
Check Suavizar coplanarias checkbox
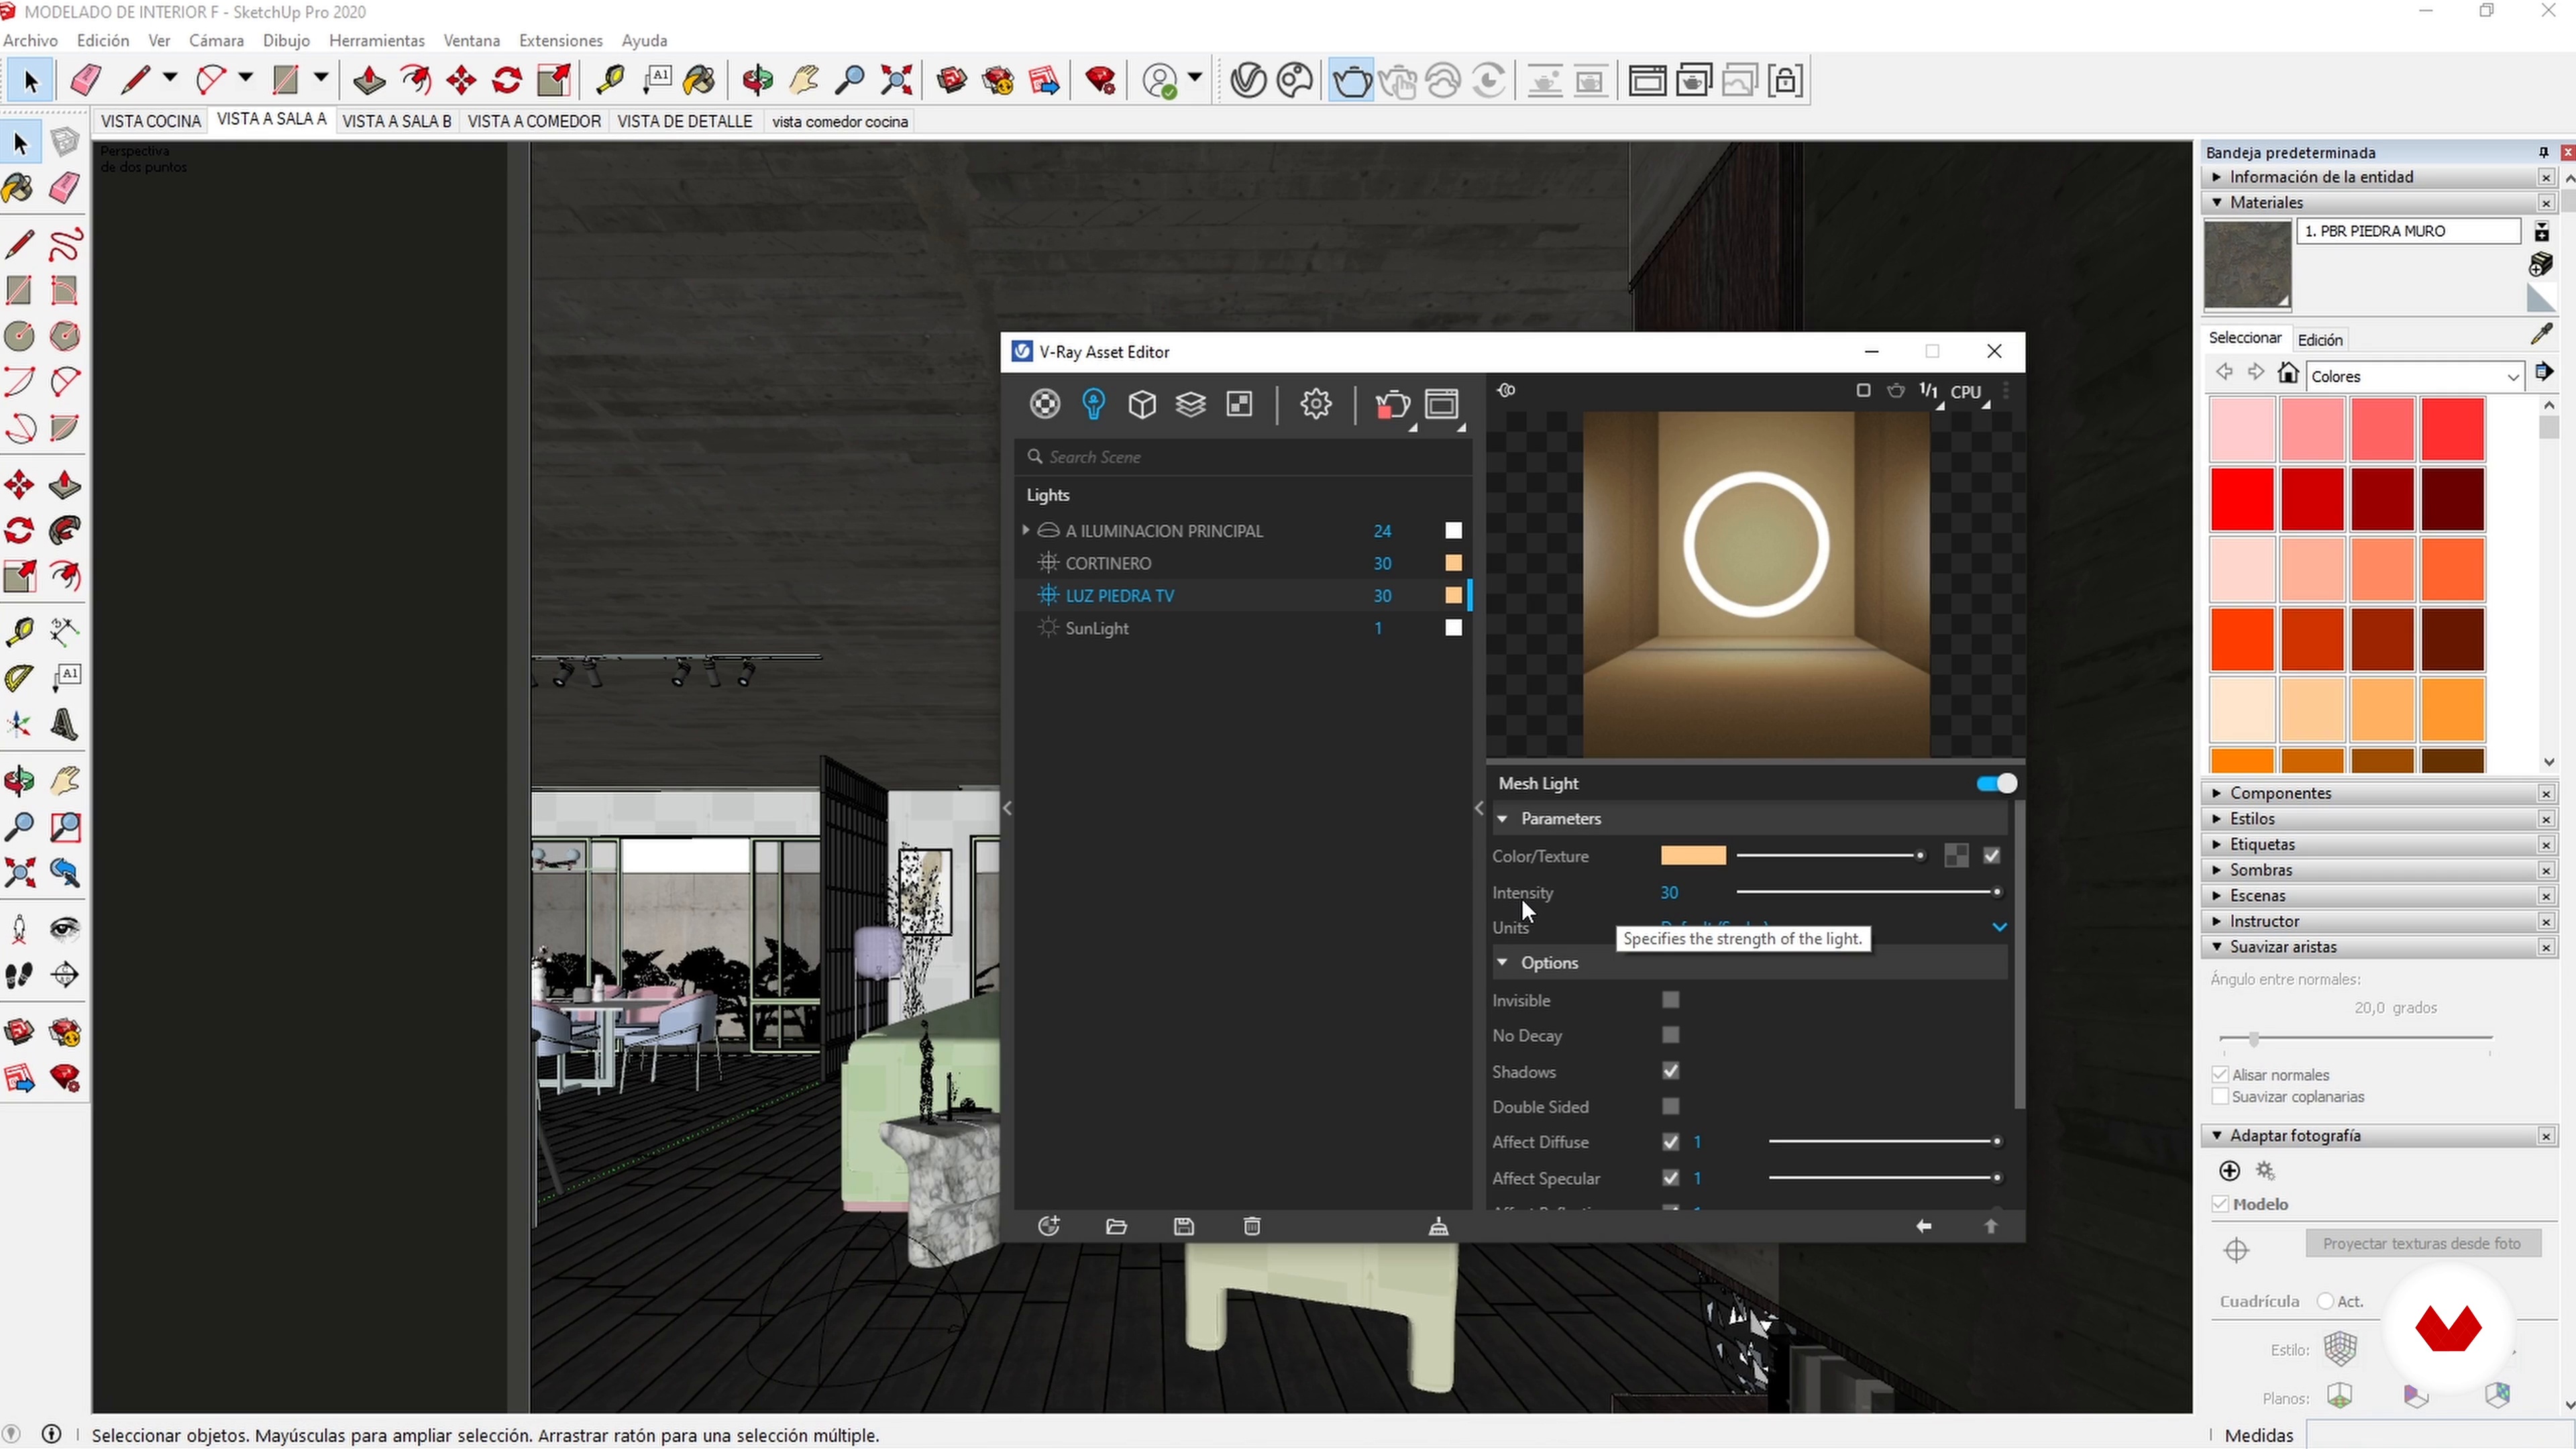click(2220, 1097)
